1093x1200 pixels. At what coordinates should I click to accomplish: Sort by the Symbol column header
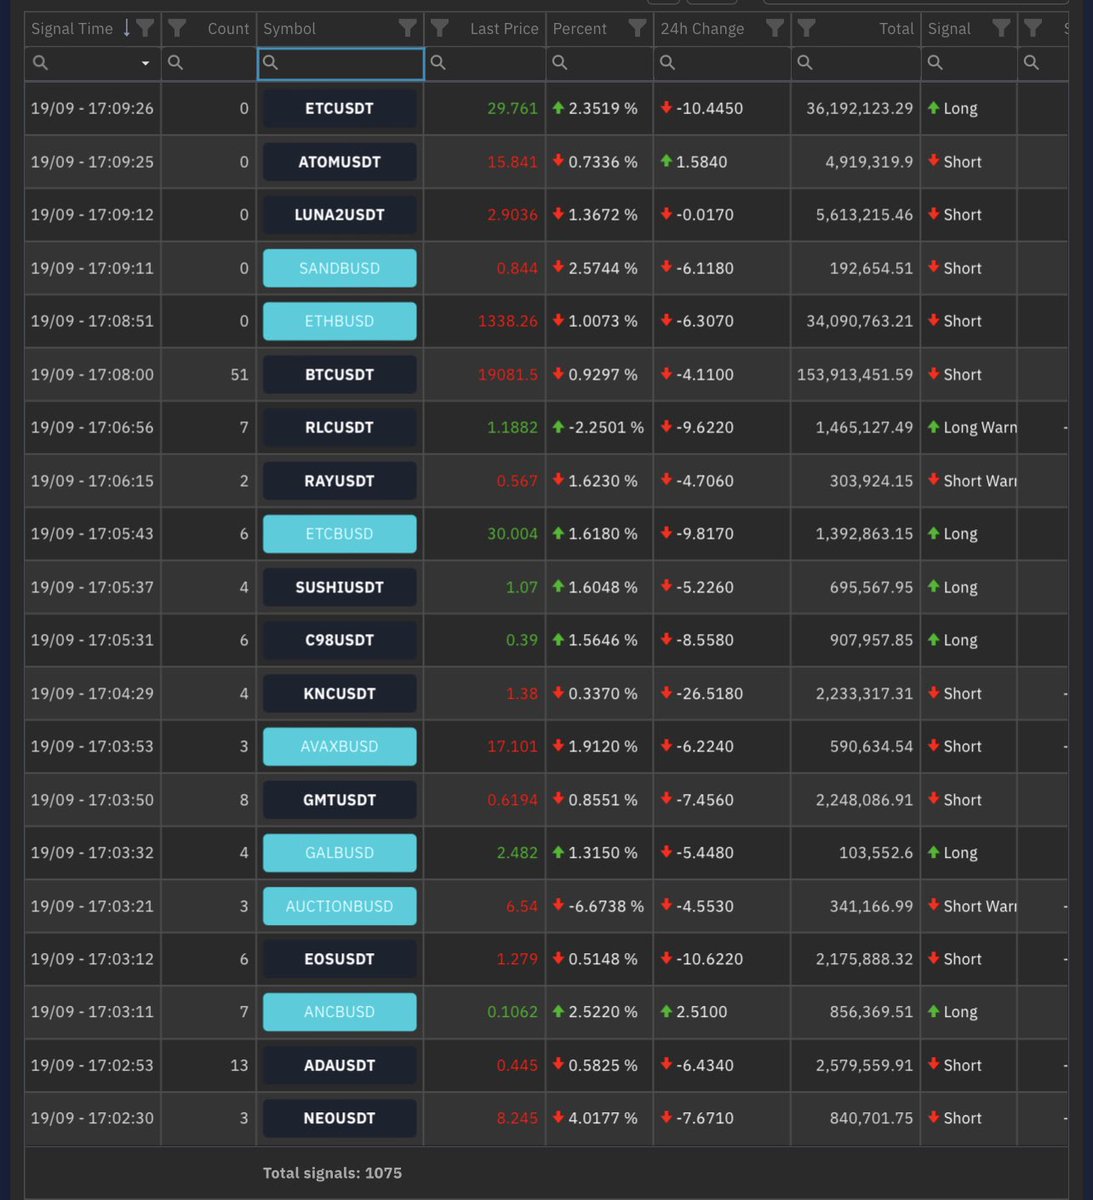(x=289, y=28)
